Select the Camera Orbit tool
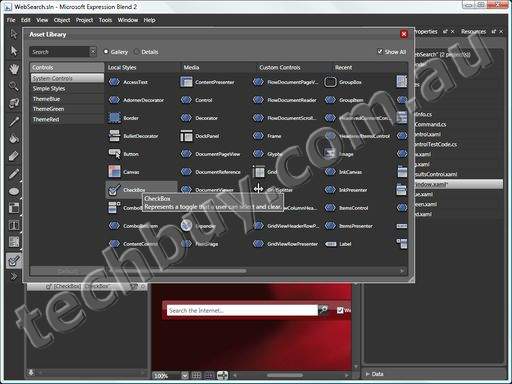The width and height of the screenshot is (512, 384). point(14,103)
